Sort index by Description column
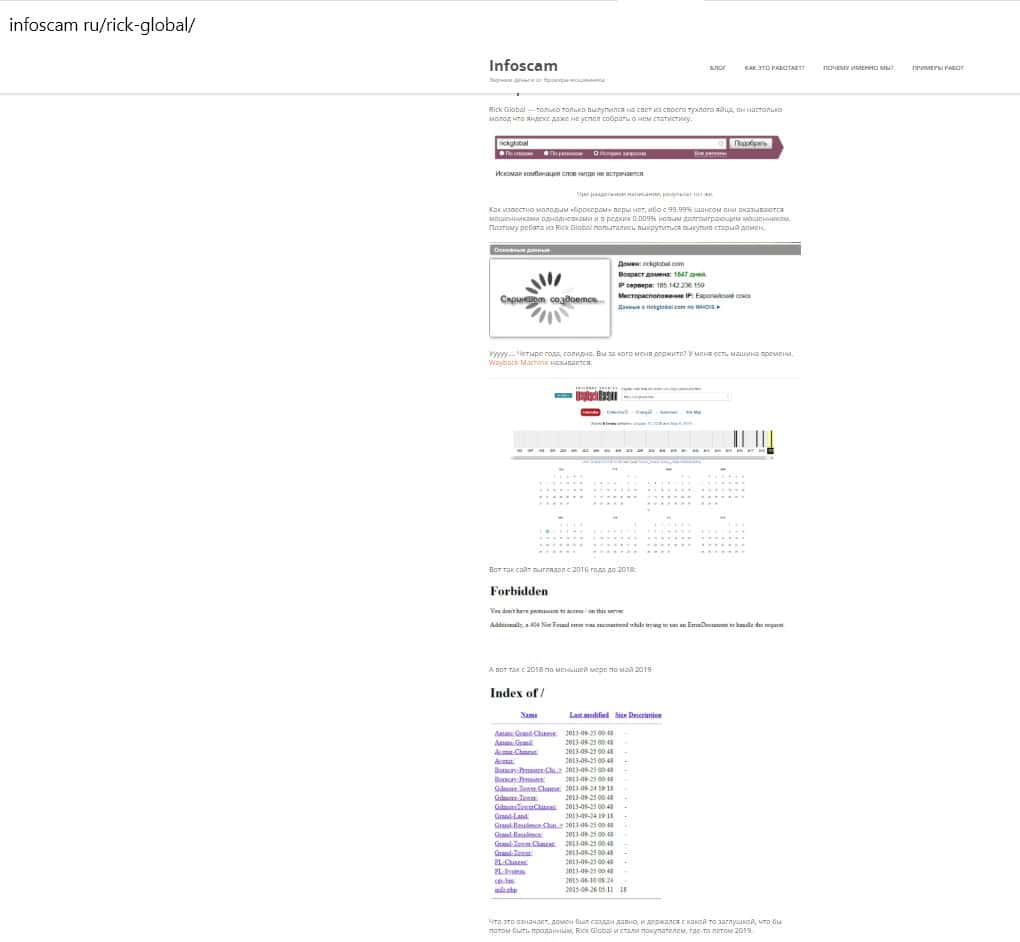 [x=645, y=715]
